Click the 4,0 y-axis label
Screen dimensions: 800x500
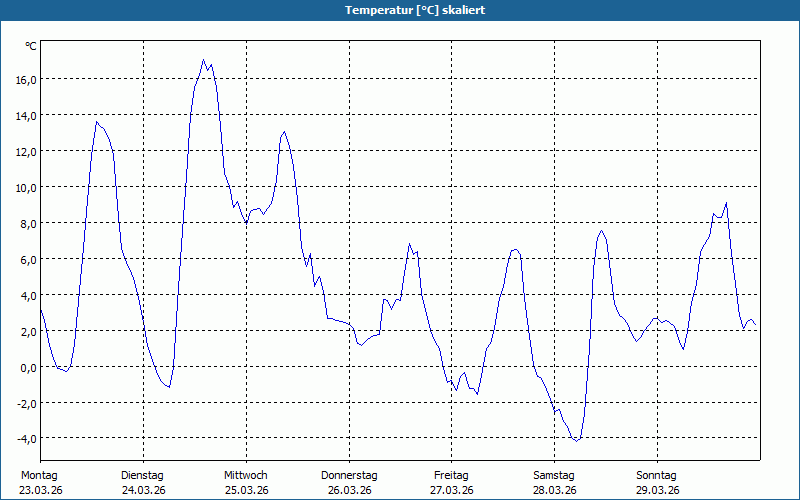click(x=28, y=295)
